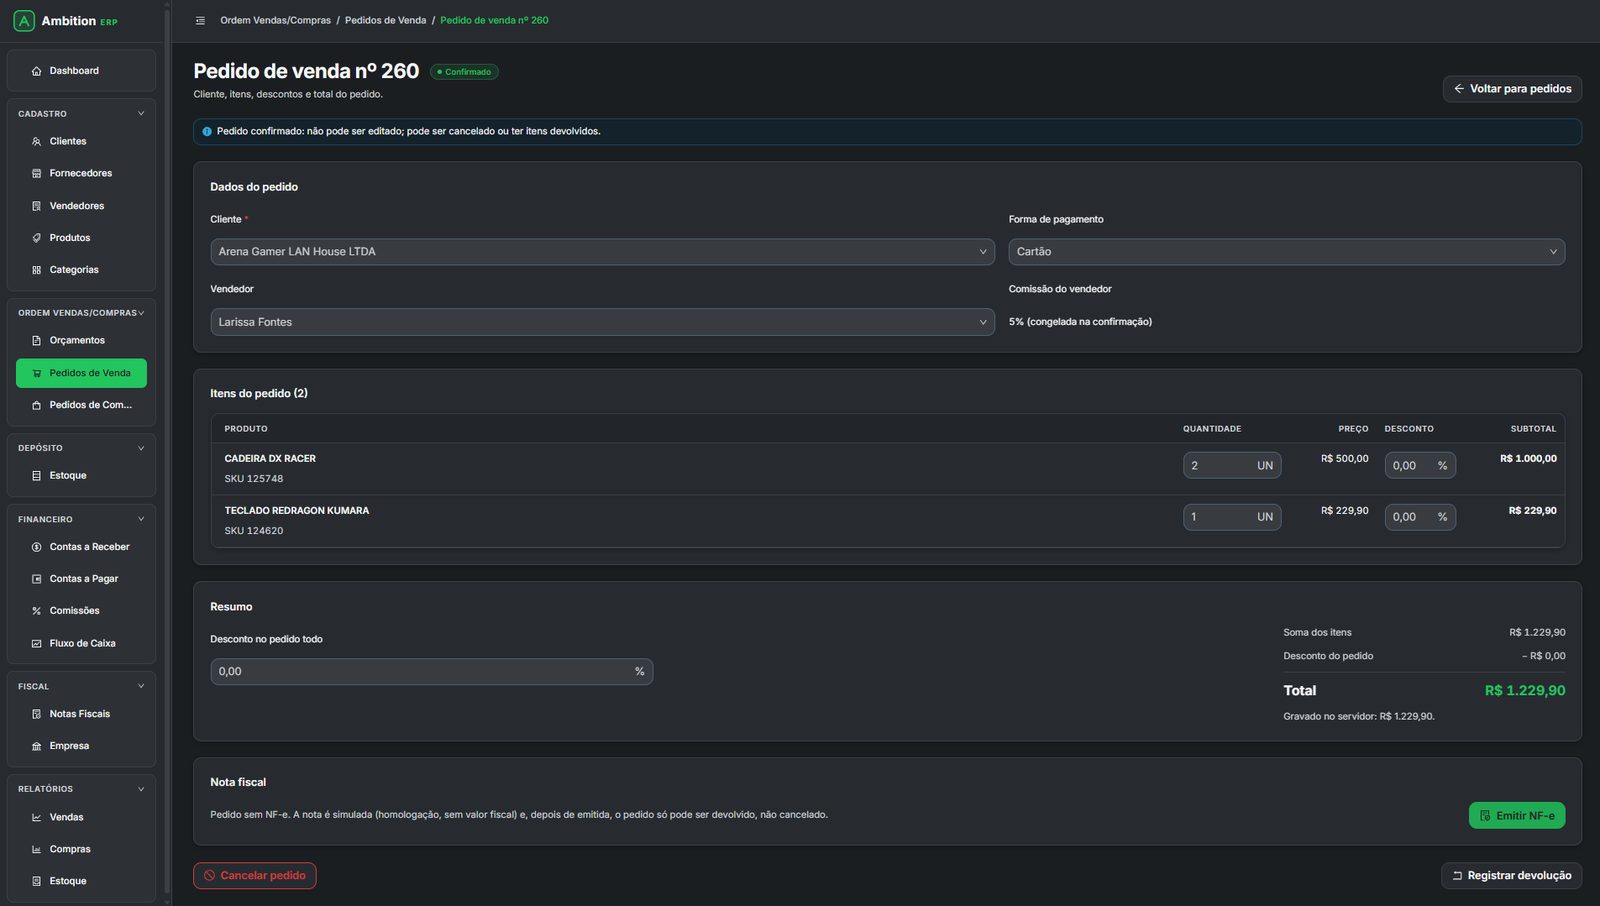Click the "SKU 125748" text
This screenshot has width=1600, height=906.
[253, 479]
